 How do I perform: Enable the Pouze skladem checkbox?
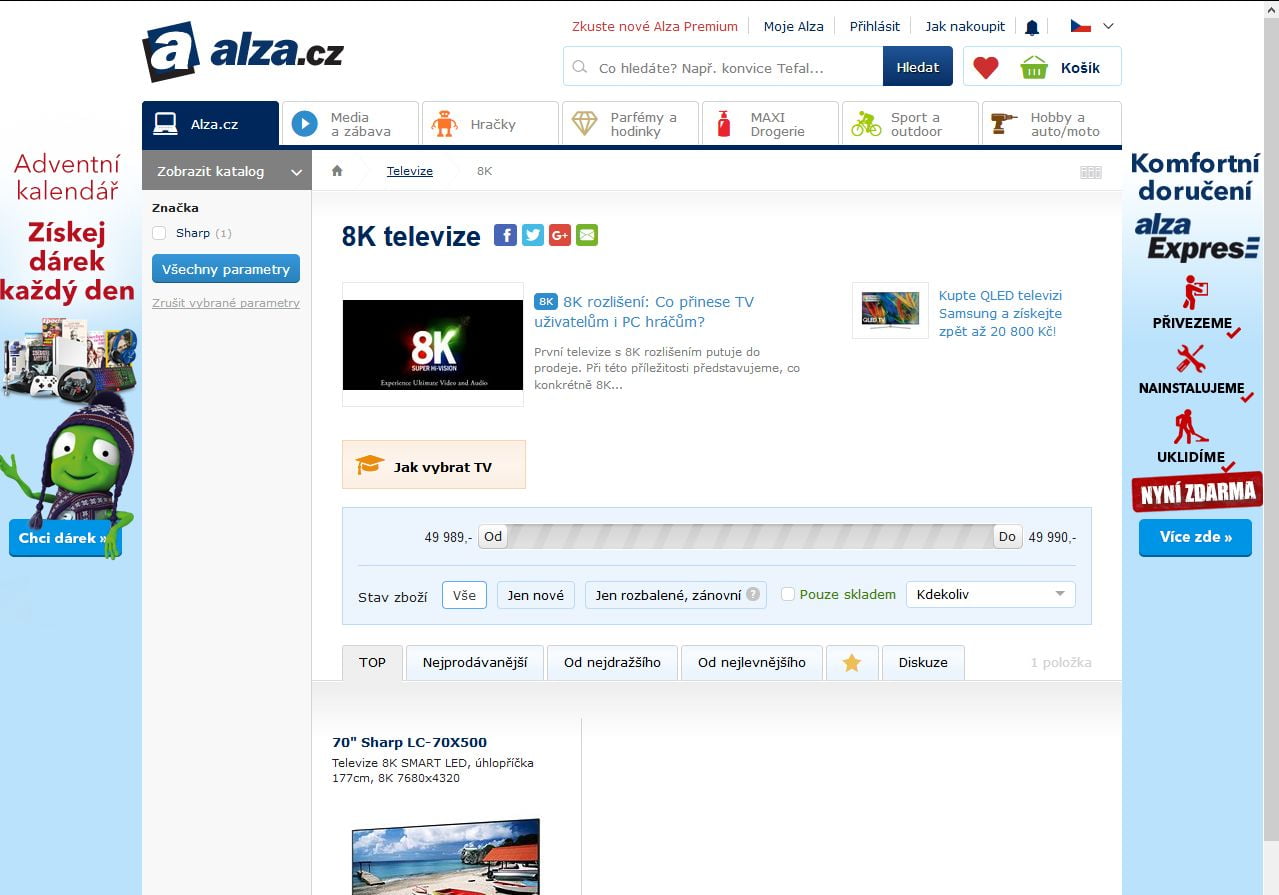[x=788, y=594]
